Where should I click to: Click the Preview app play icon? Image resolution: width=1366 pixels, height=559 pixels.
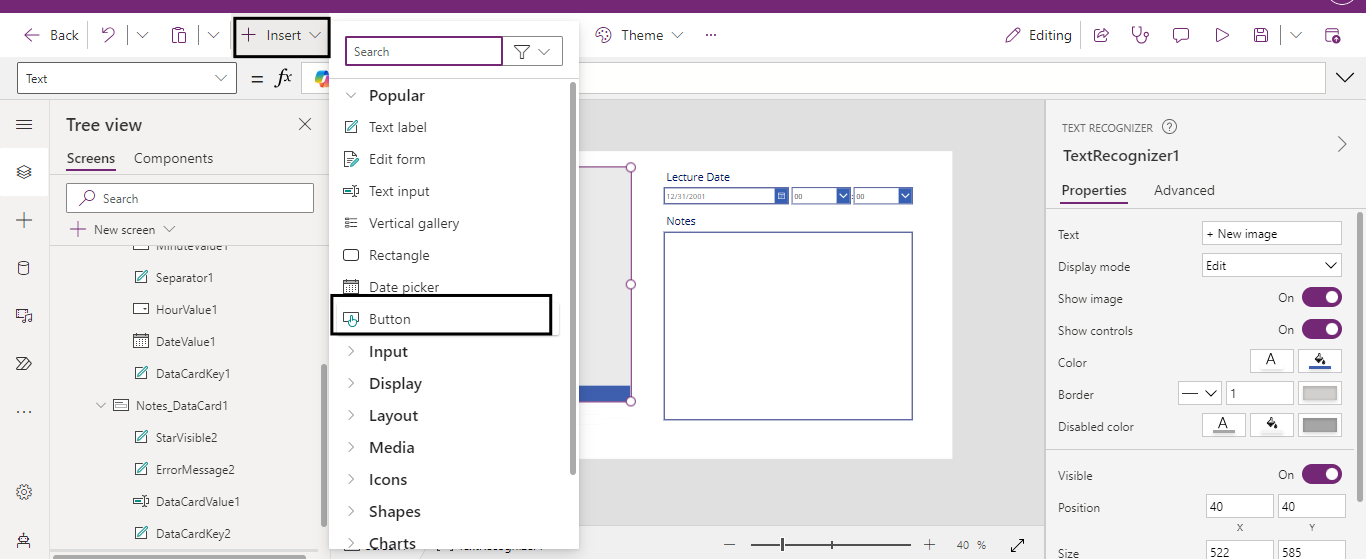click(x=1221, y=35)
